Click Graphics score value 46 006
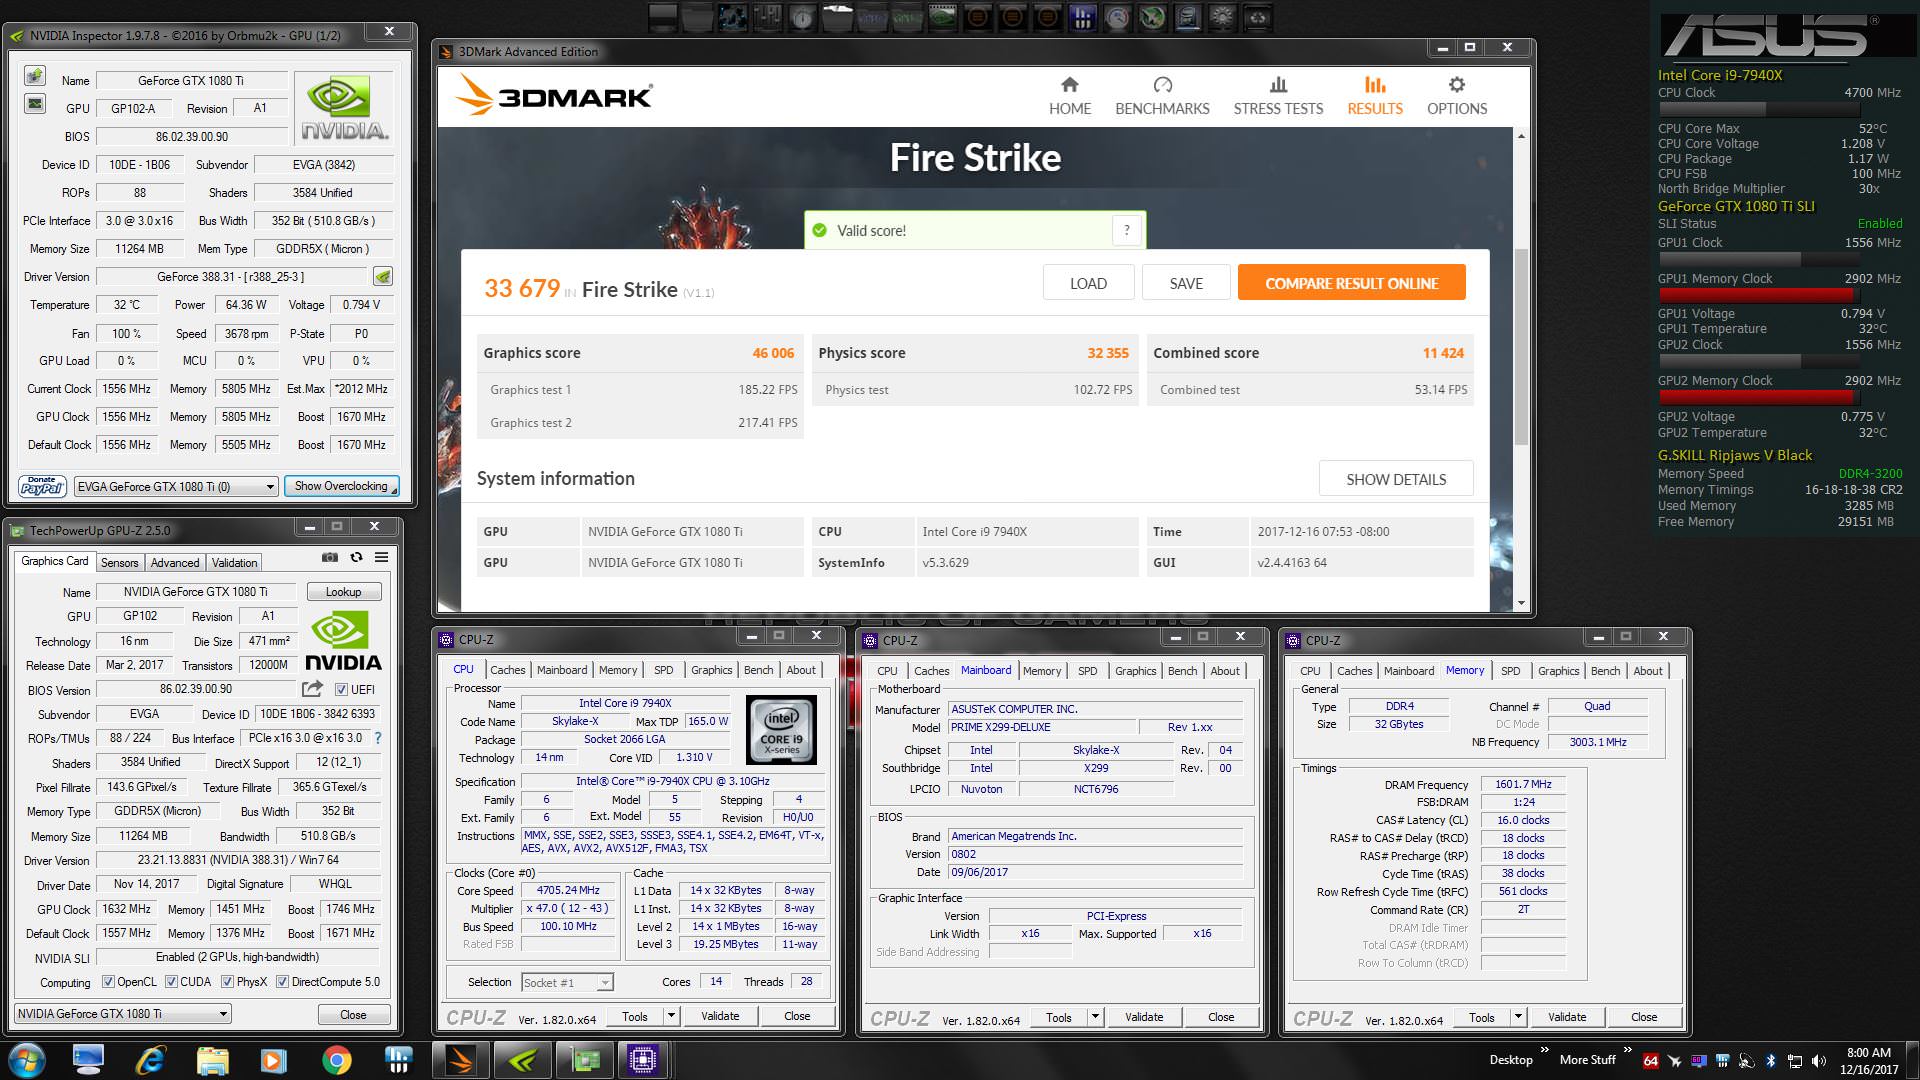The width and height of the screenshot is (1920, 1080). coord(773,353)
